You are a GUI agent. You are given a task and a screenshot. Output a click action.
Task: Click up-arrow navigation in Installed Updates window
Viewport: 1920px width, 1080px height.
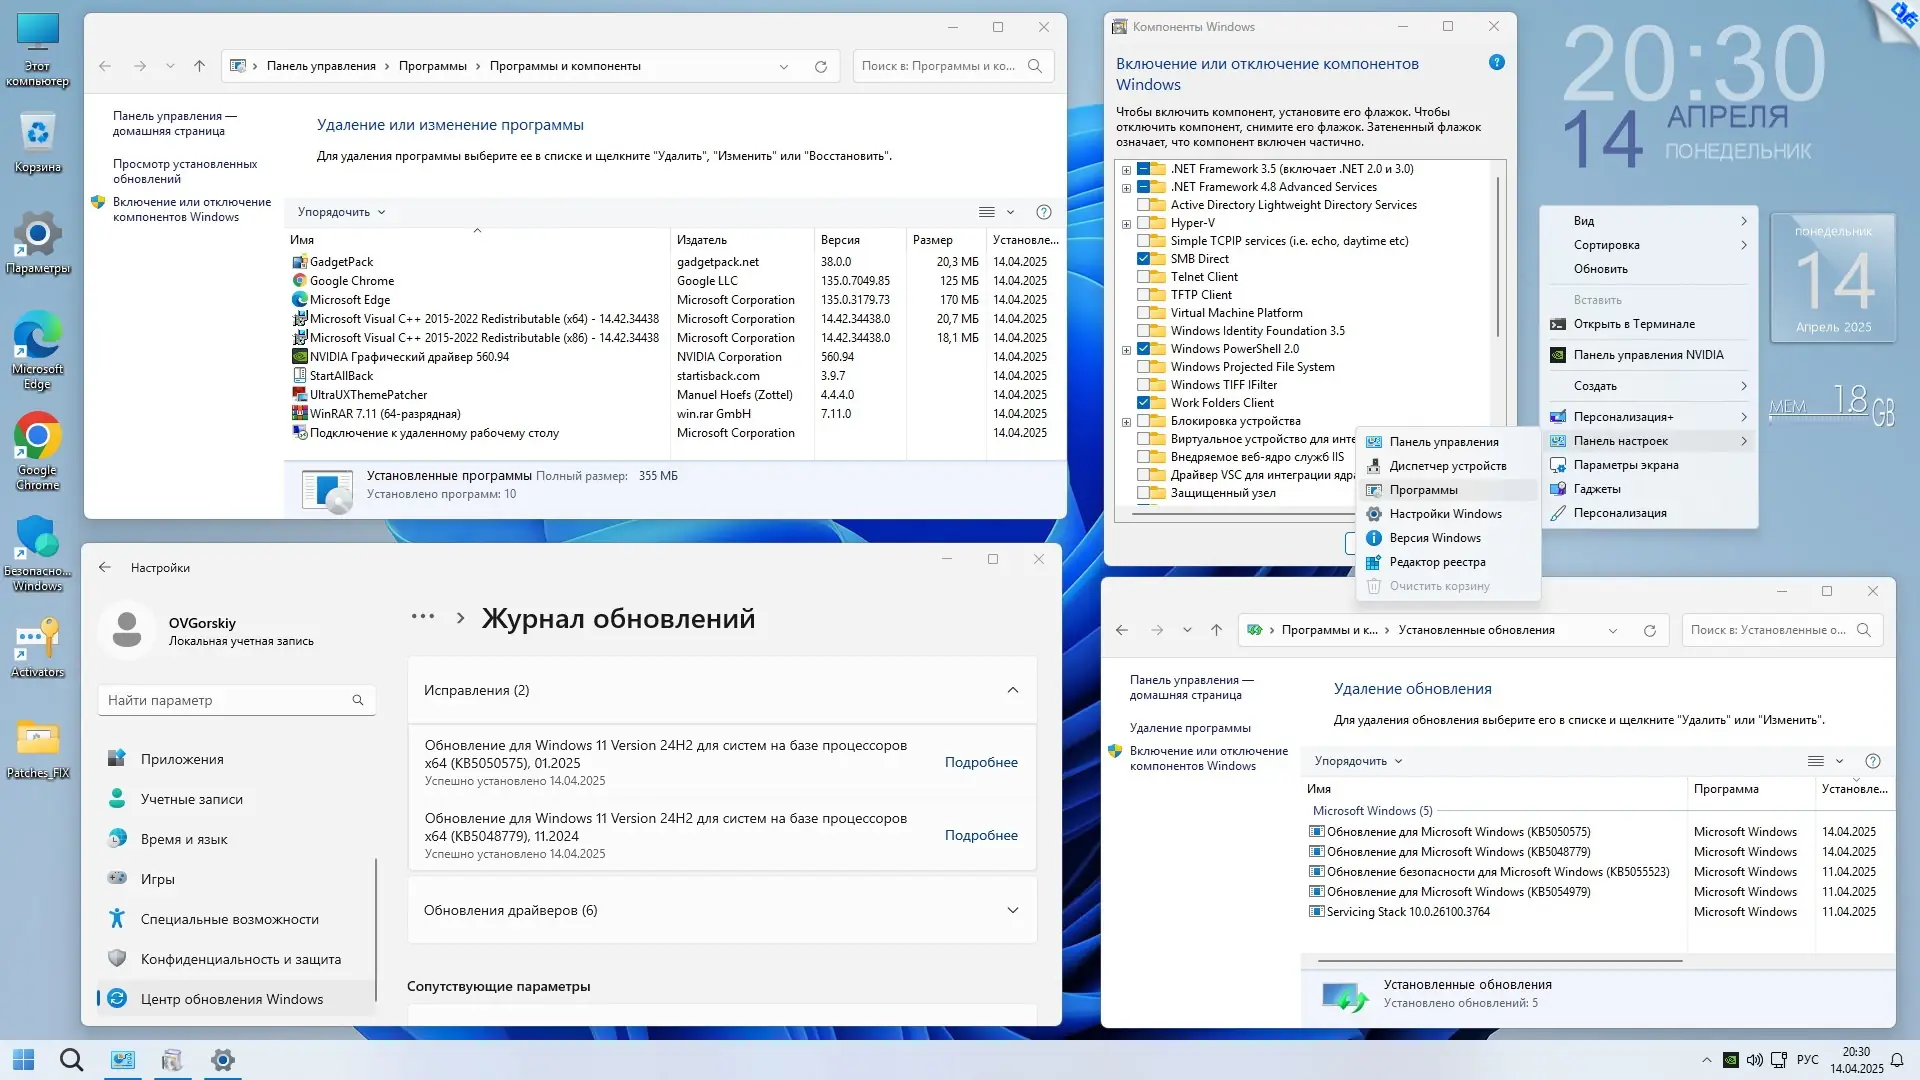(x=1216, y=630)
